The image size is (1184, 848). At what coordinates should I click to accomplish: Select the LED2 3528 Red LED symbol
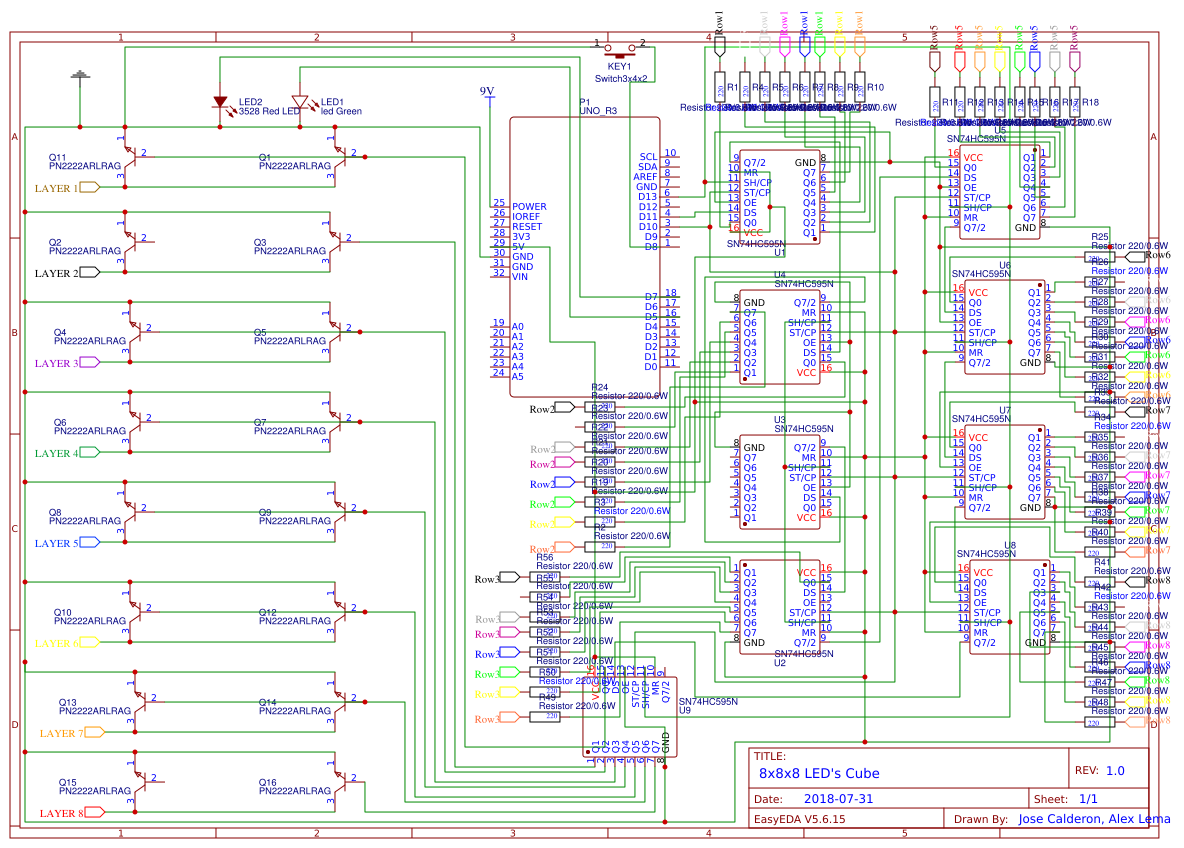pyautogui.click(x=222, y=99)
